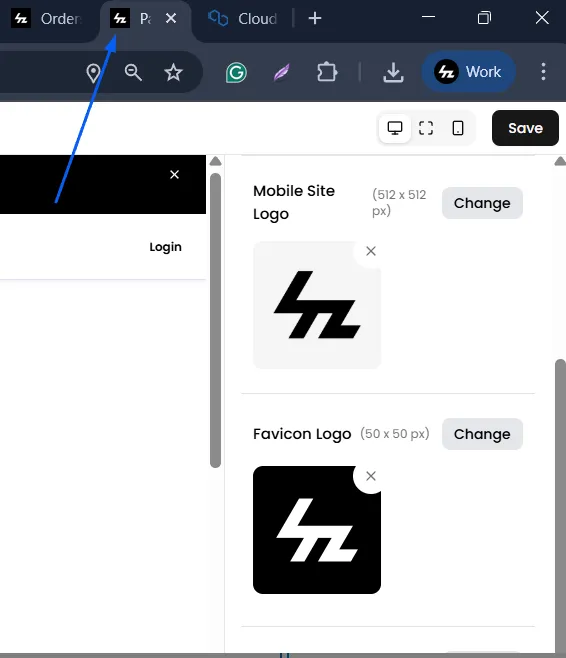Change the Favicon Logo
Image resolution: width=566 pixels, height=658 pixels.
click(482, 434)
